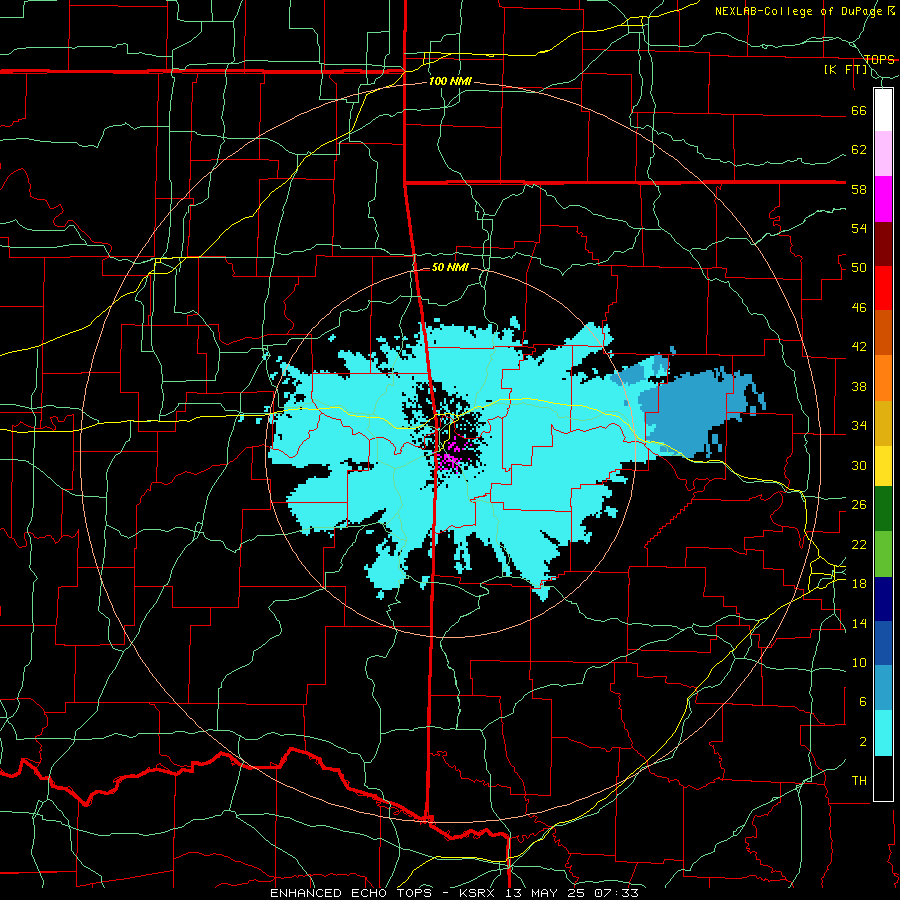The height and width of the screenshot is (900, 900).
Task: Click the light pink legend swatch
Action: pos(883,154)
